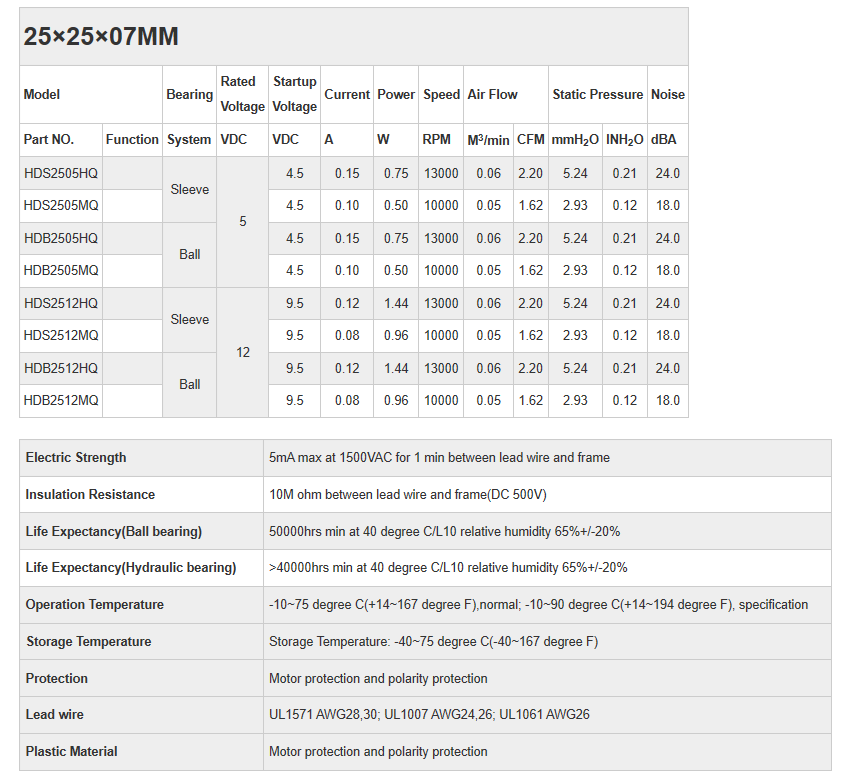The height and width of the screenshot is (780, 843).
Task: Click the M³/min unit subheader
Action: pos(488,140)
